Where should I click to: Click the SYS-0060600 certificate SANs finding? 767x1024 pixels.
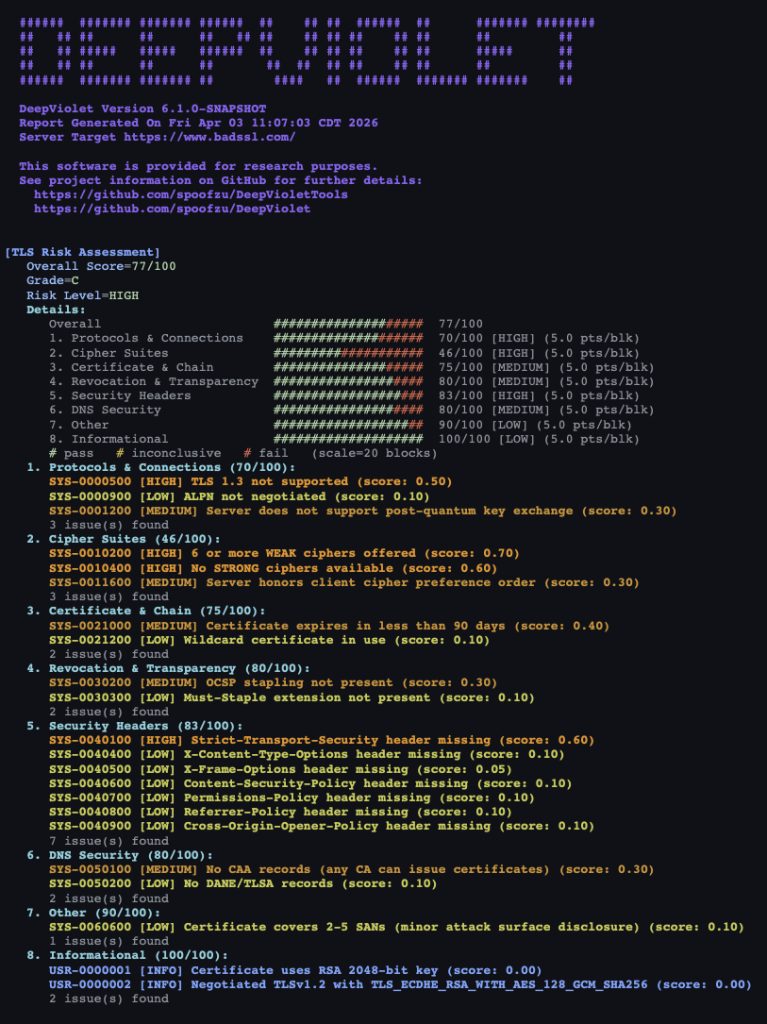[396, 927]
